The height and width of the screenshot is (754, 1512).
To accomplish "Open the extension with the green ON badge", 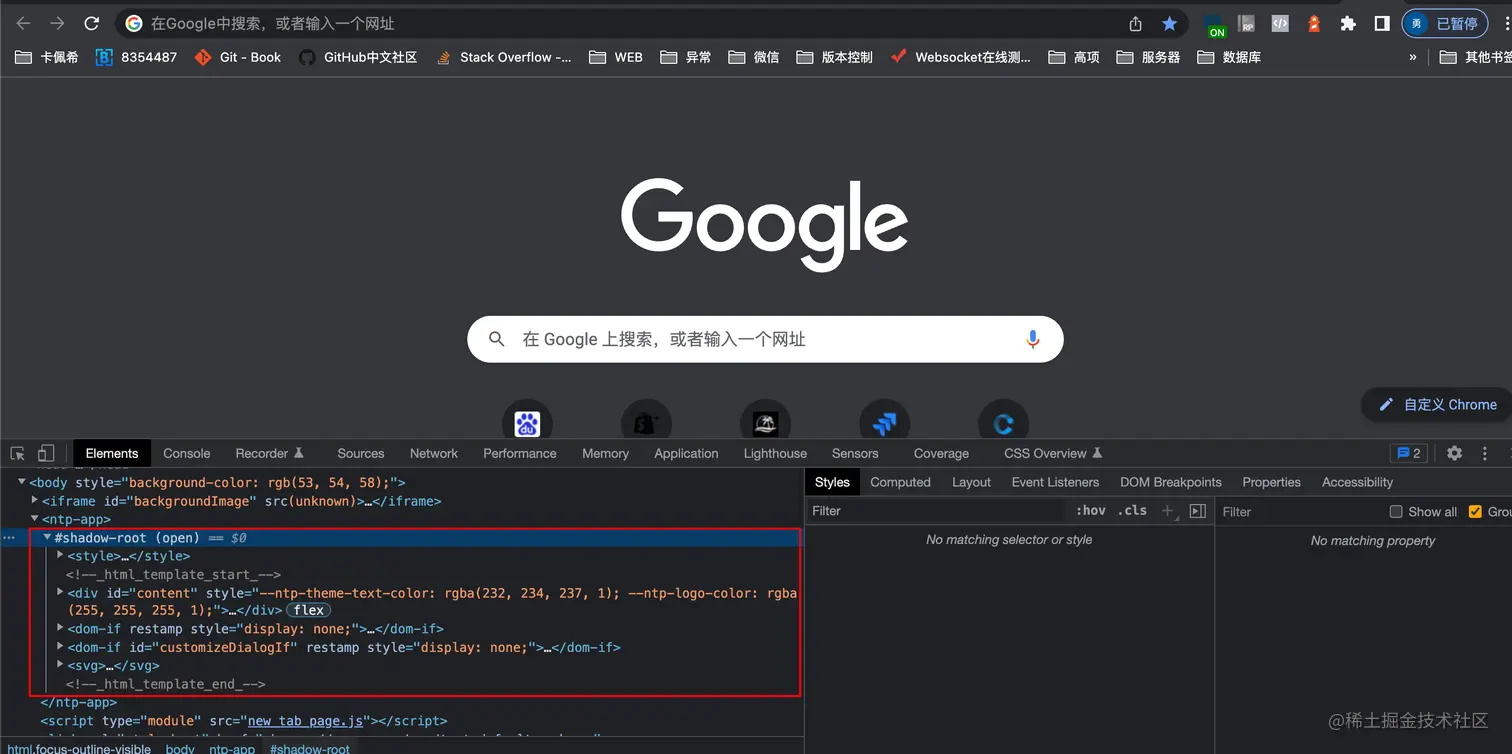I will click(x=1214, y=25).
